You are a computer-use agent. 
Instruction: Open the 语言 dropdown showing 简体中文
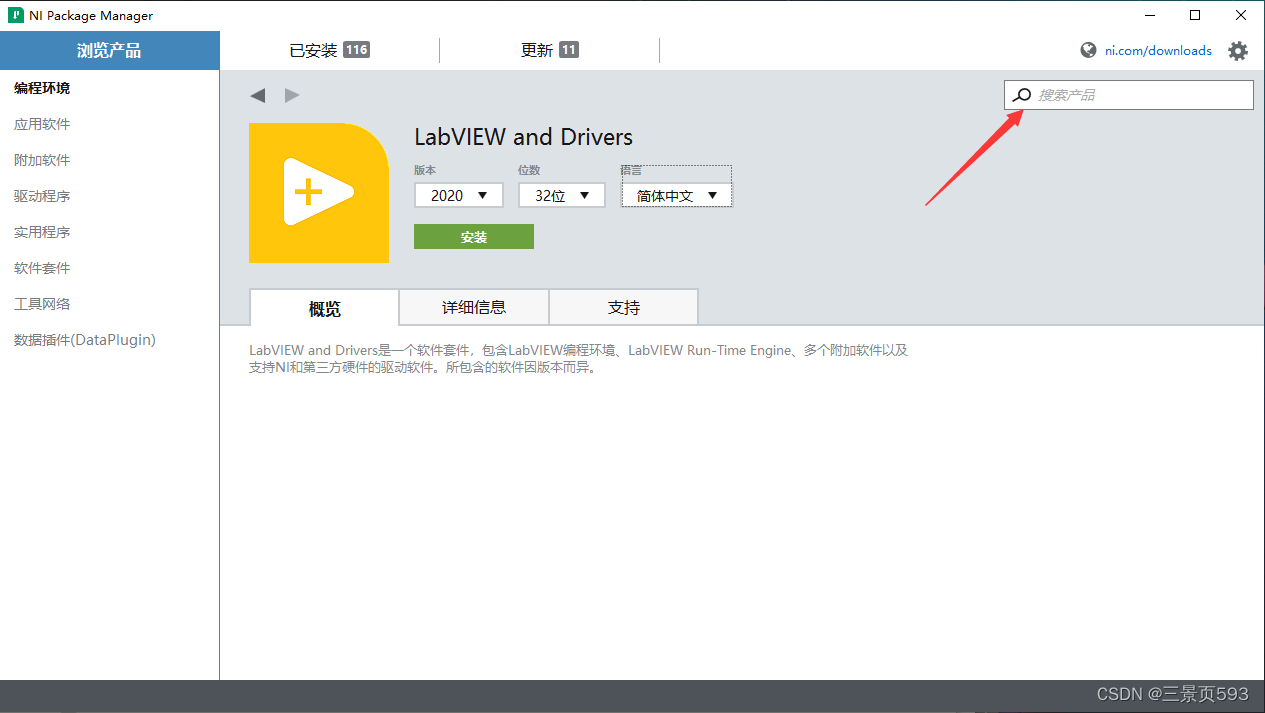(x=676, y=195)
